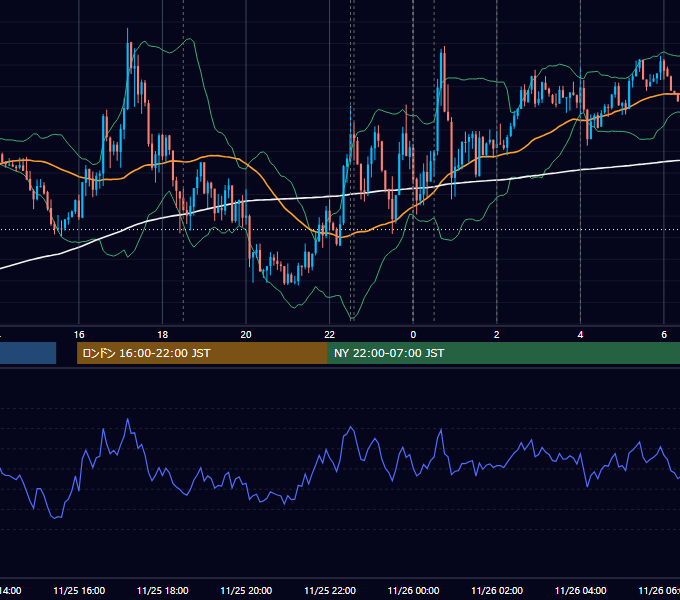
Task: Click the '6' hour label on price chart axis
Action: (x=664, y=335)
